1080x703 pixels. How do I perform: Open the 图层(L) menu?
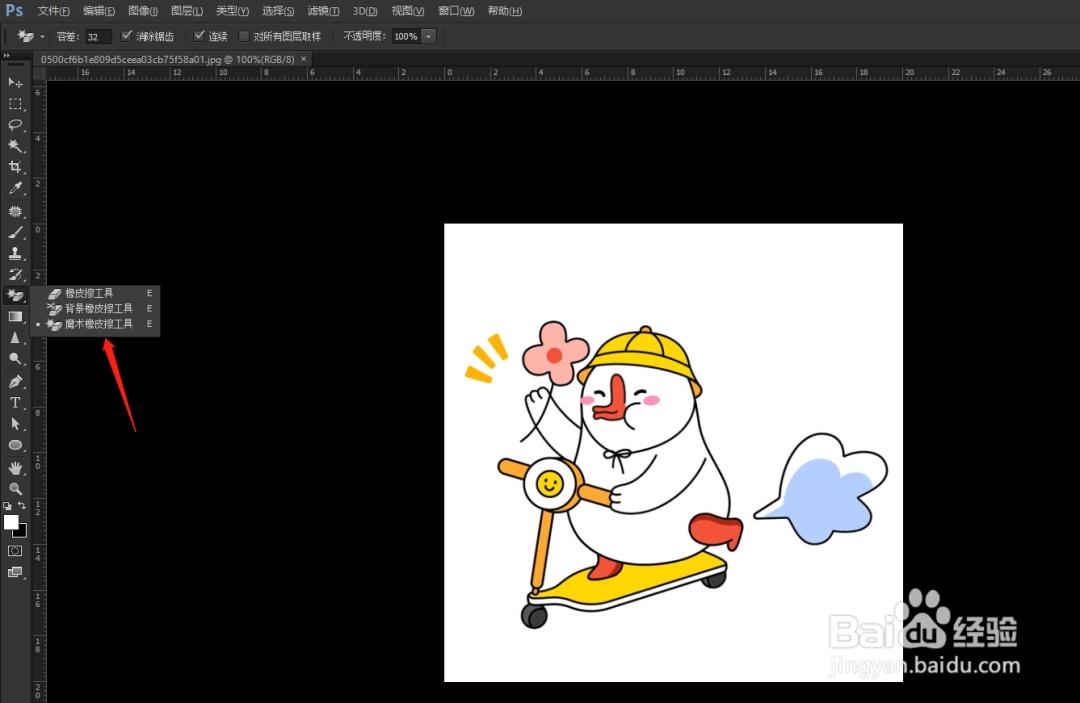pos(187,11)
